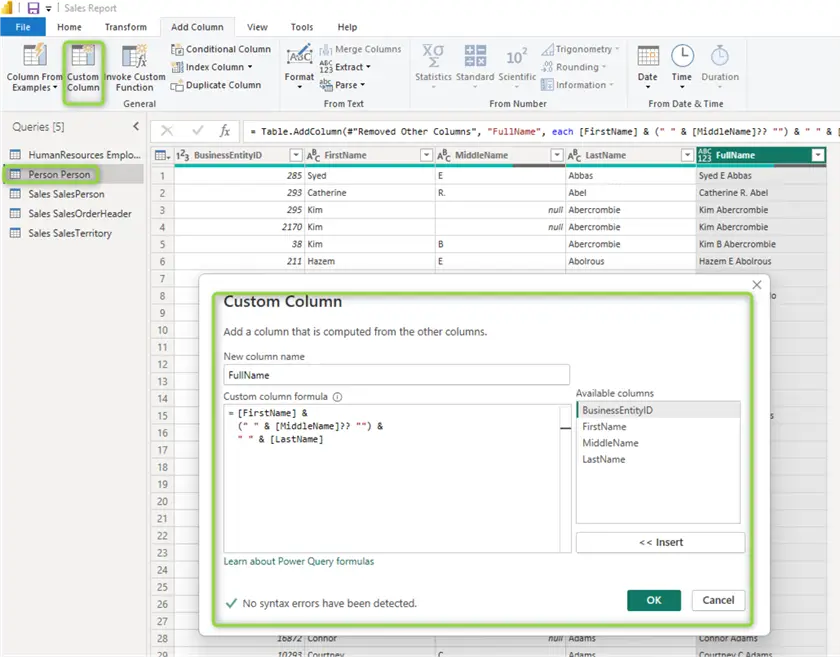The image size is (840, 657).
Task: Click the Date icon in ribbon
Action: 648,56
